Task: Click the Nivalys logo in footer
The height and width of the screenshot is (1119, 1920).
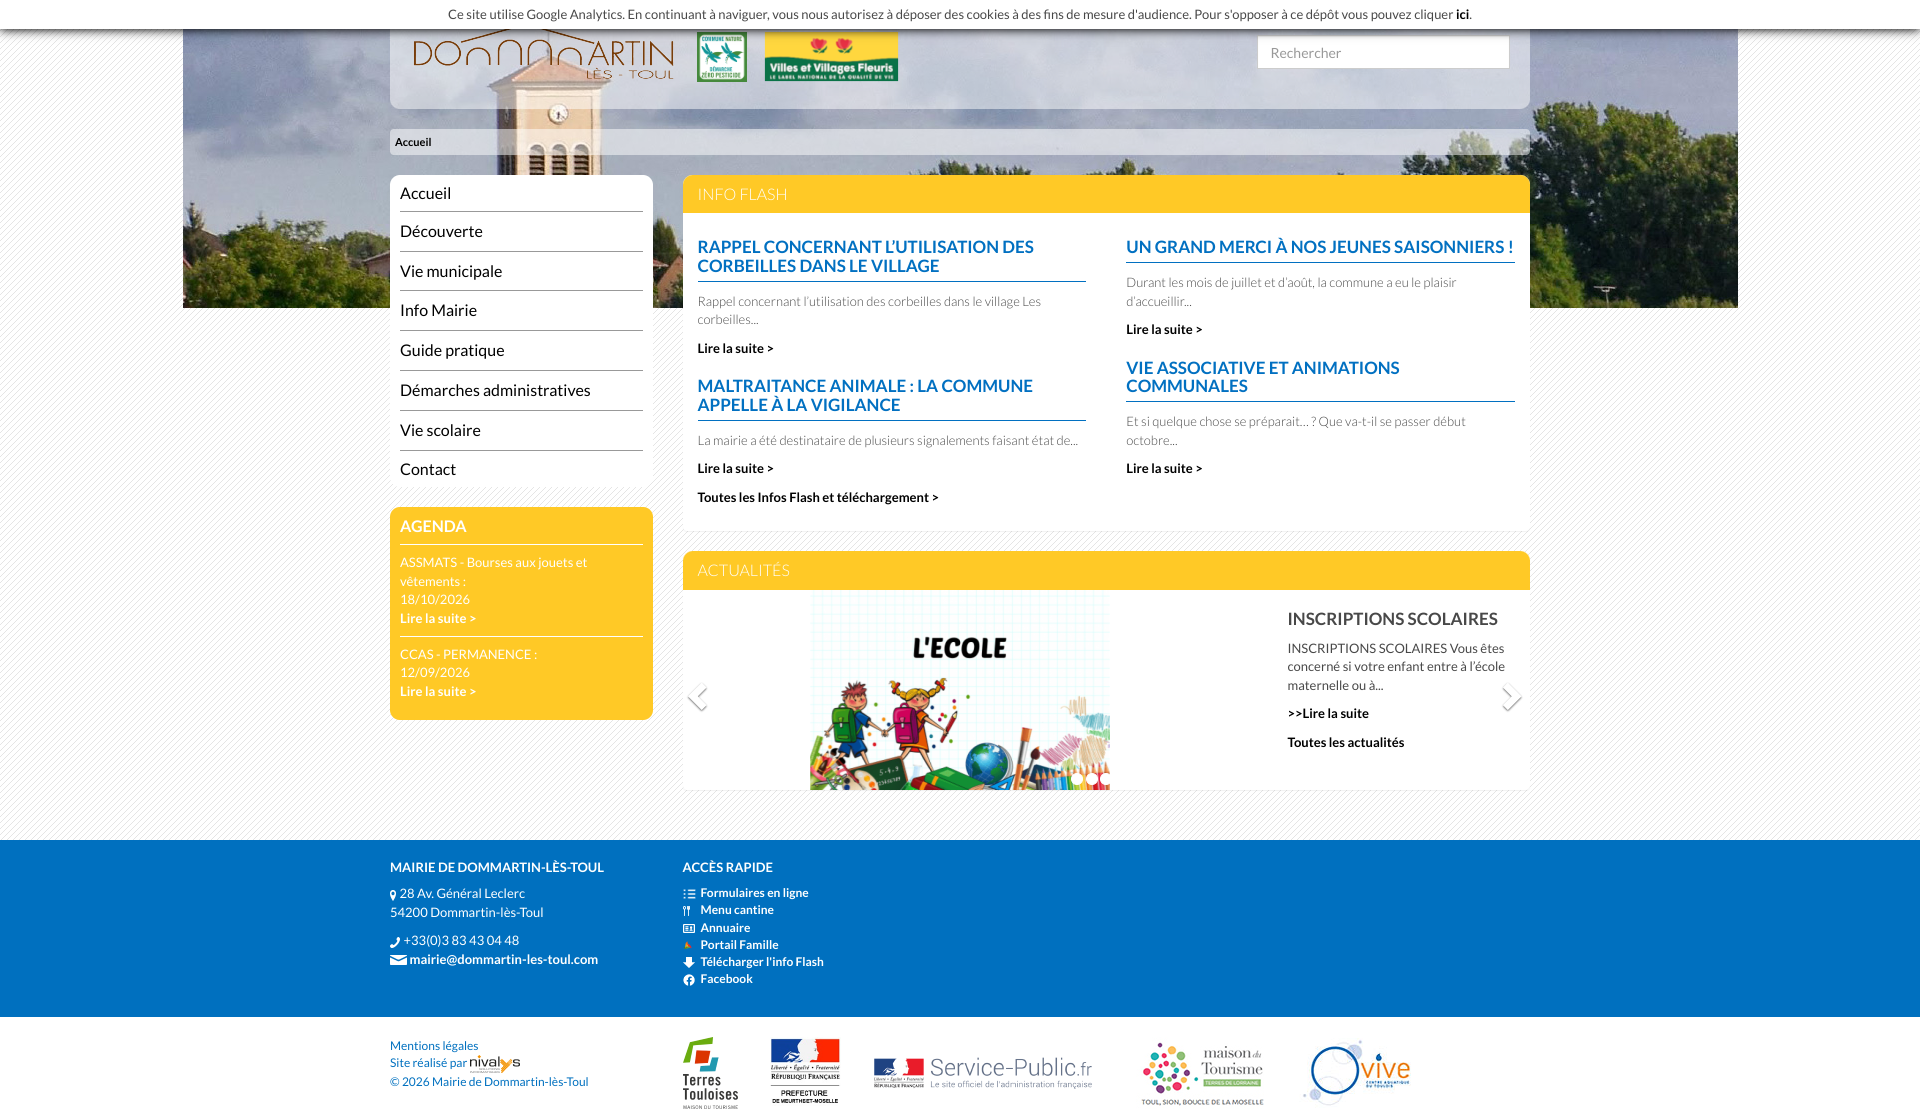Action: (495, 1064)
